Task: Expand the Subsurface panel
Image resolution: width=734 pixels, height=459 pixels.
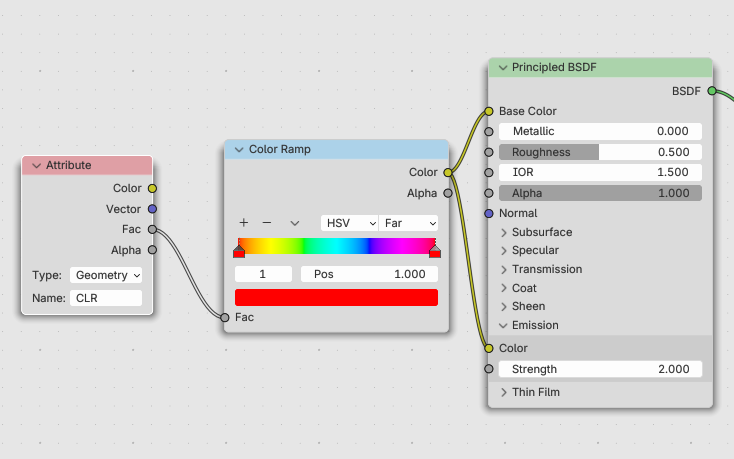Action: pos(504,233)
